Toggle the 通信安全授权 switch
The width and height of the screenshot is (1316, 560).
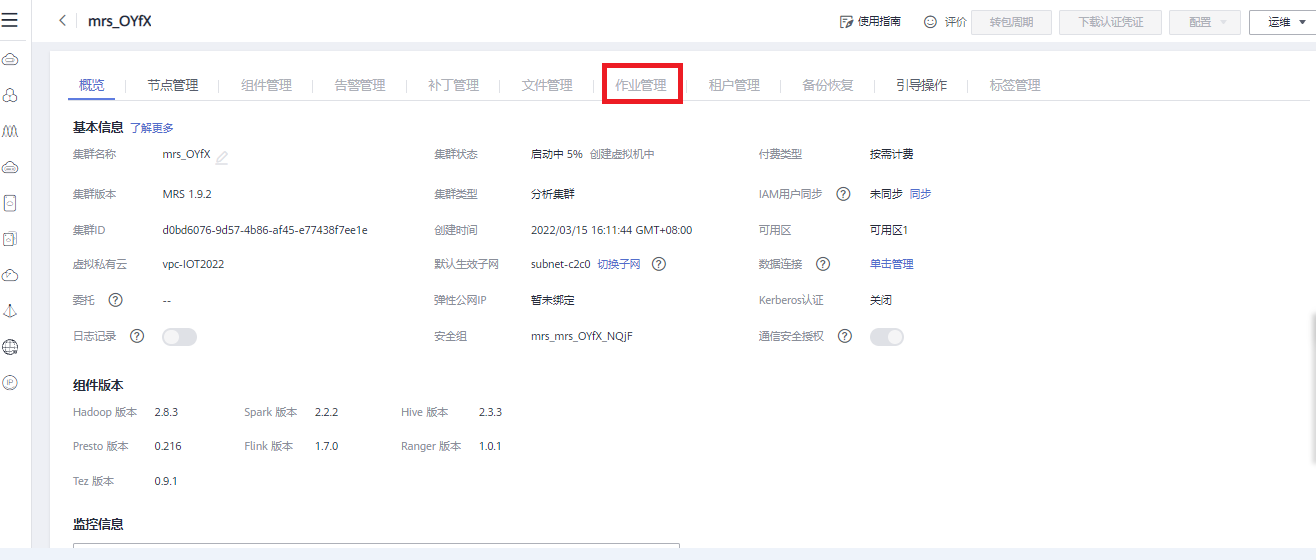click(x=887, y=337)
